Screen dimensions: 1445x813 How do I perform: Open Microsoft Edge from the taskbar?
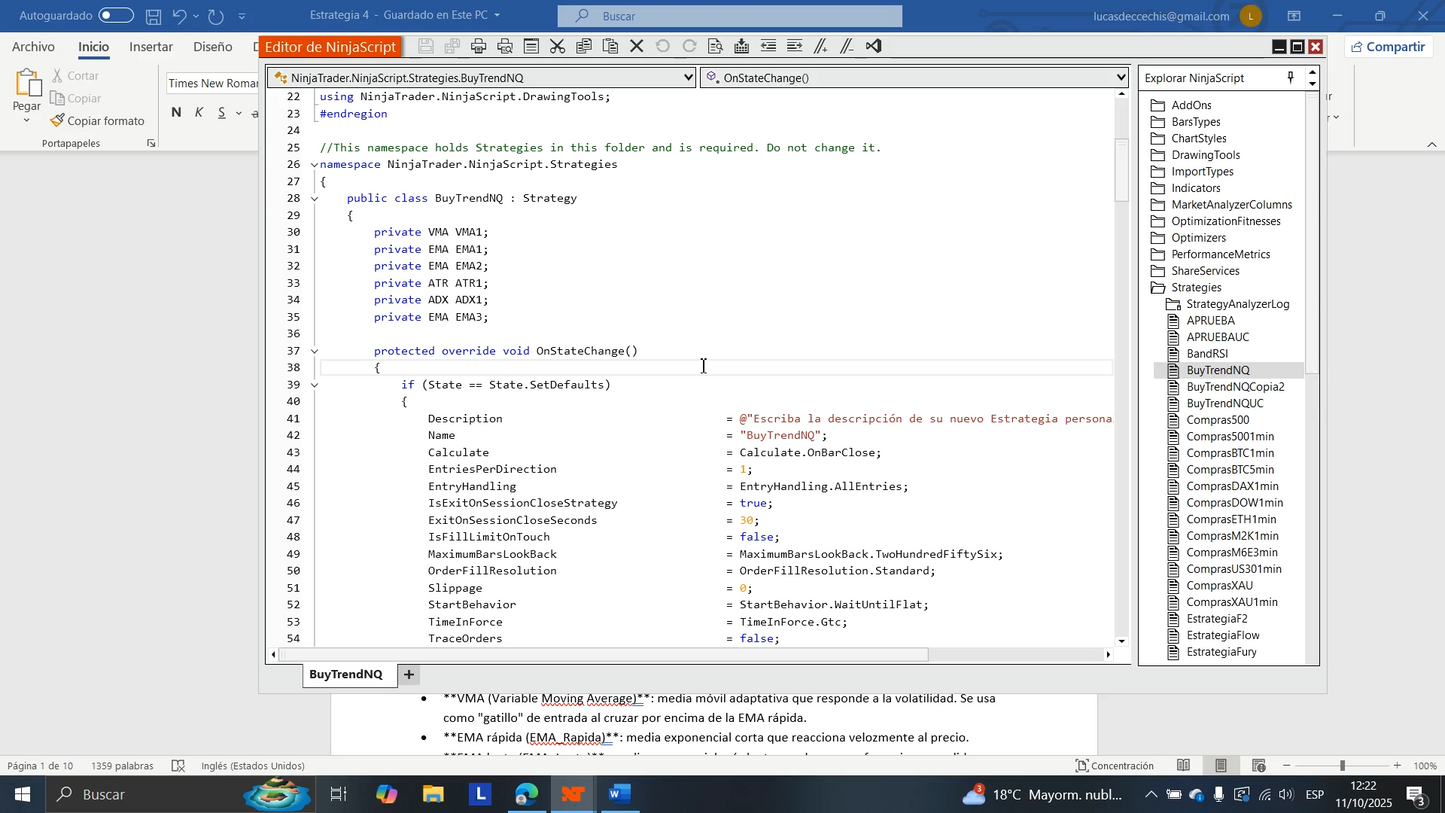tap(526, 795)
